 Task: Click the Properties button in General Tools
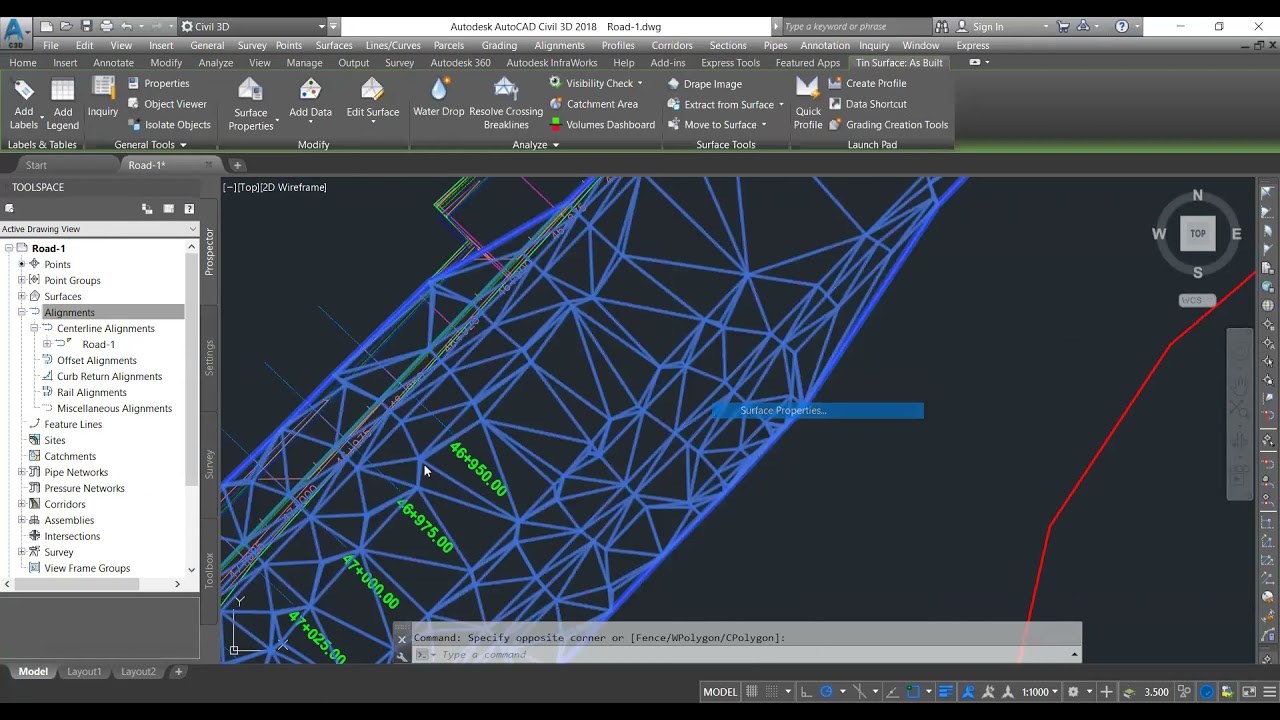click(x=159, y=83)
